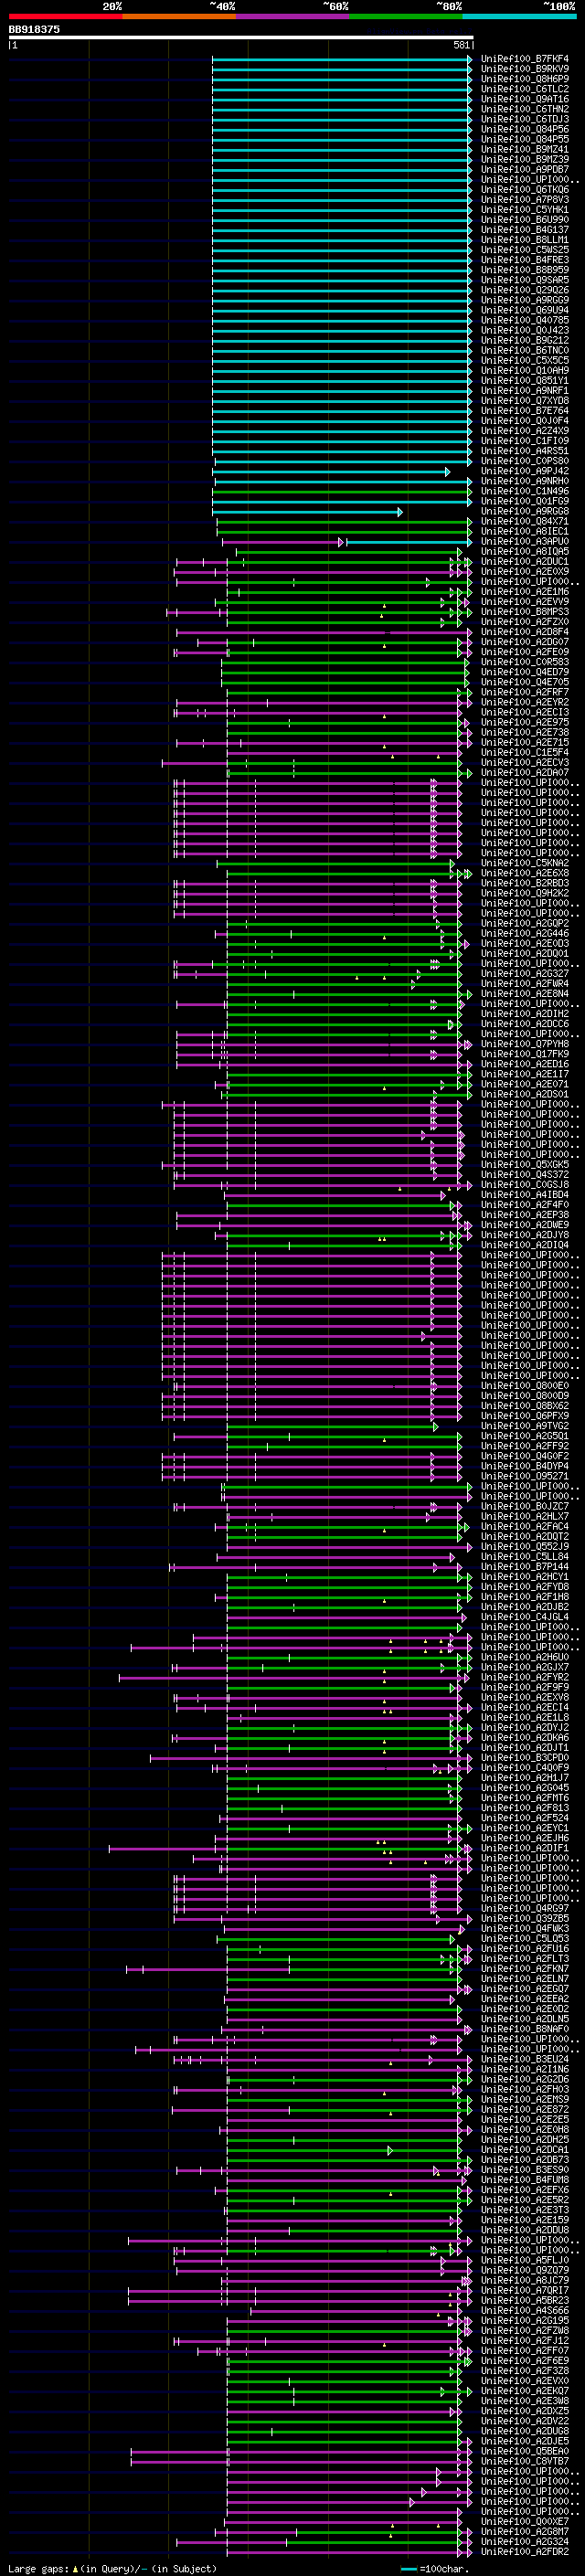Click the white query sequence bar
The width and height of the screenshot is (585, 2576).
coord(241,37)
